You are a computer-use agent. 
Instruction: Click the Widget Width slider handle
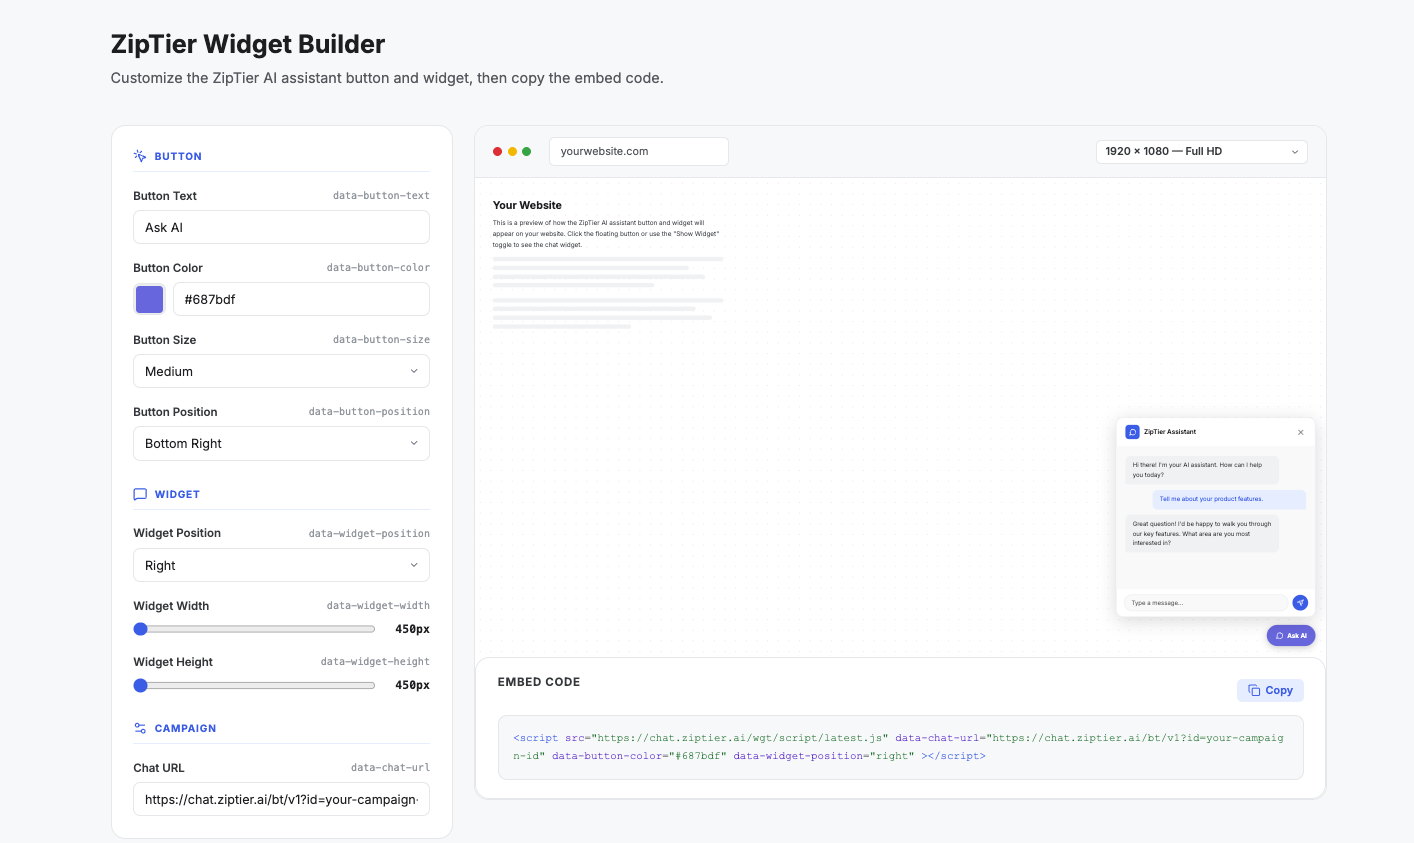(x=141, y=629)
